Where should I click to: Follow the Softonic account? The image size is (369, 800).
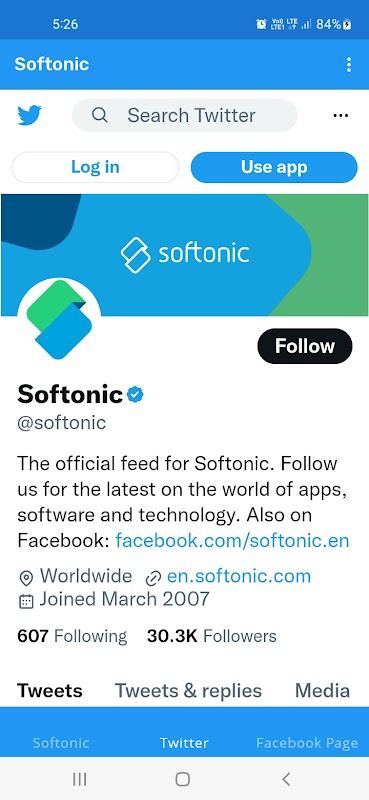305,346
